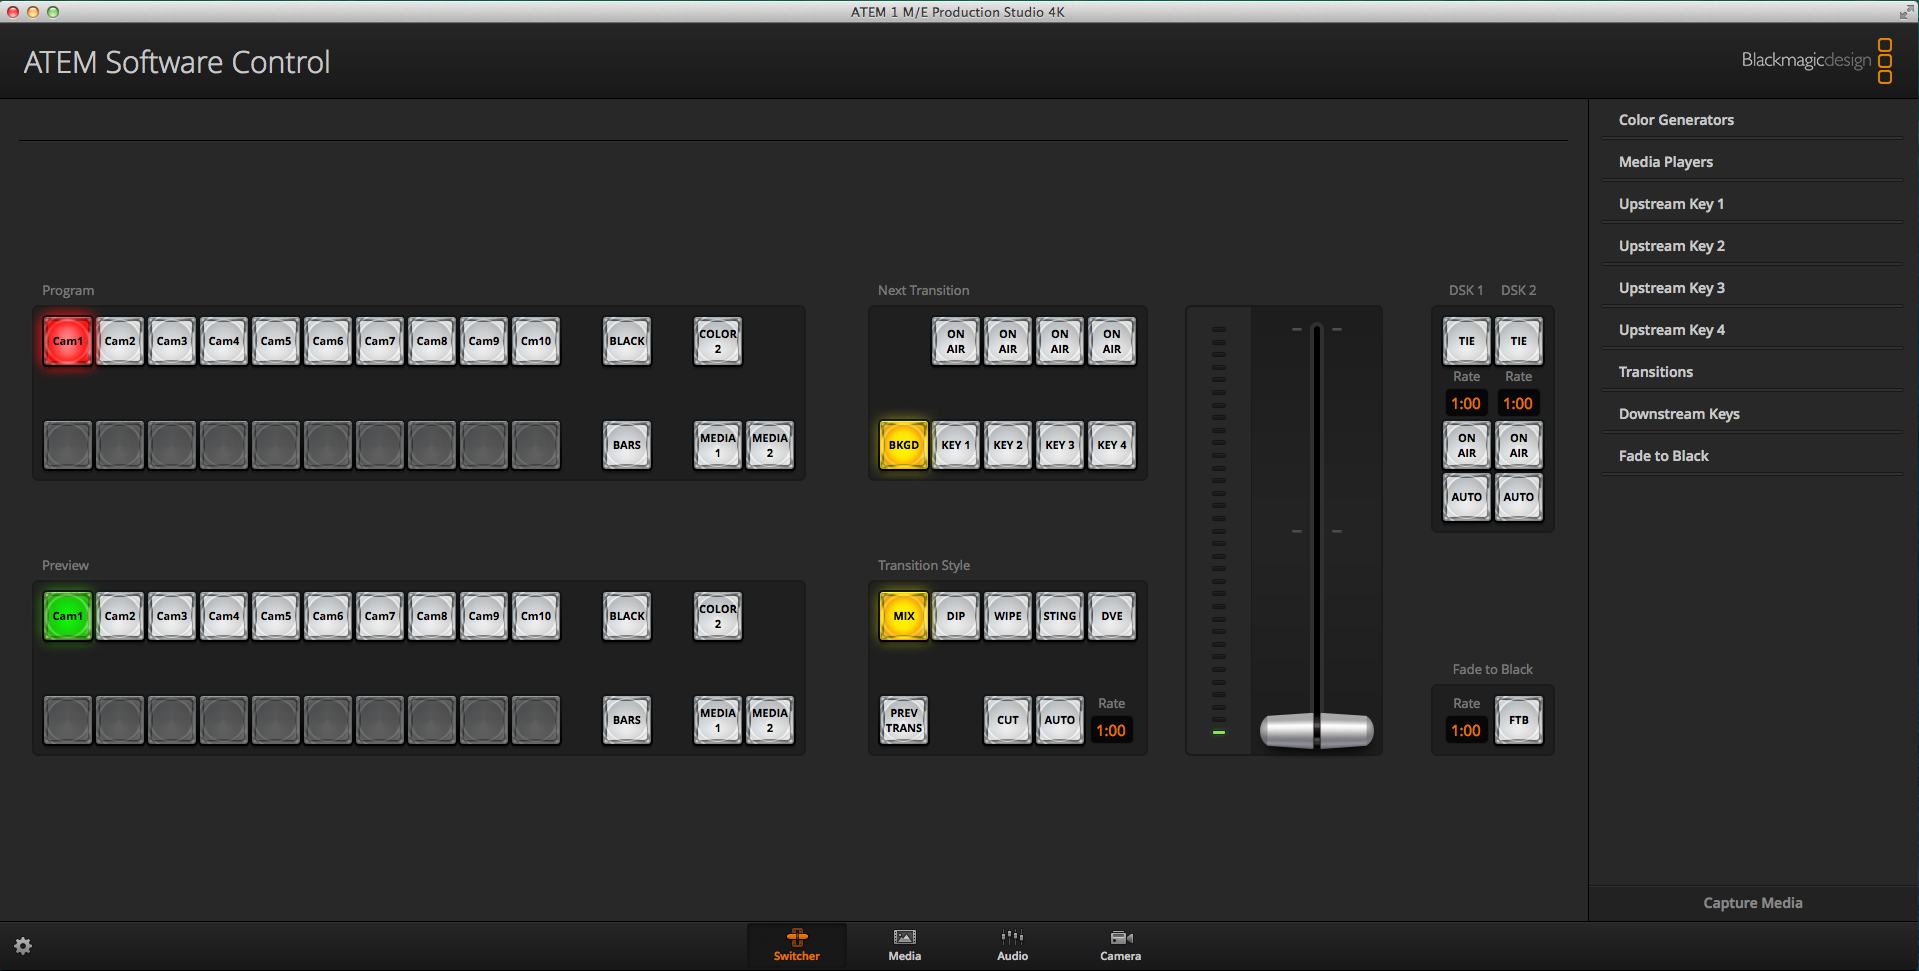Click AUTO button in Transition Style

point(1060,720)
